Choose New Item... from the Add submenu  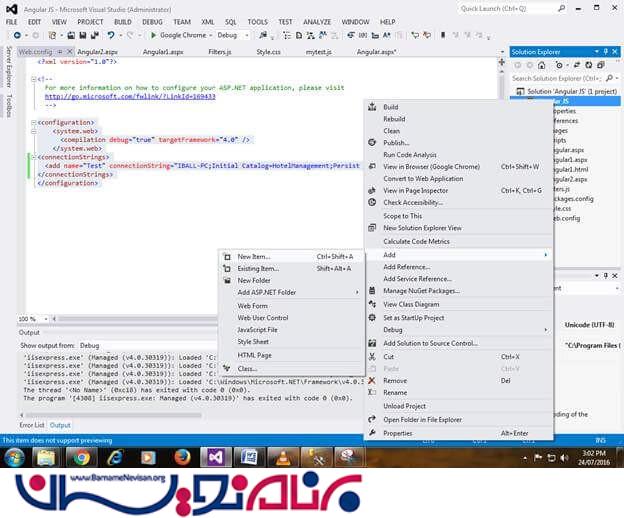click(x=254, y=257)
